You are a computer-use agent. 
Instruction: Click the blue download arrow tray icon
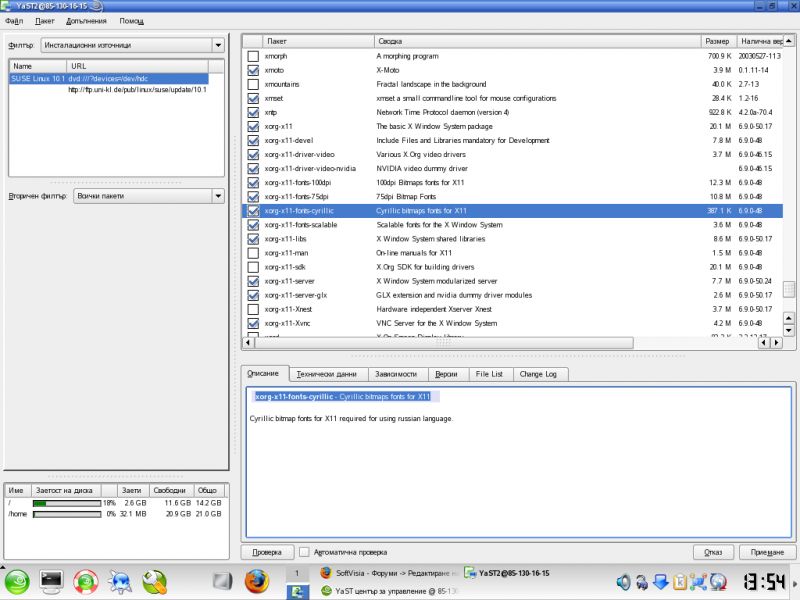click(x=661, y=582)
